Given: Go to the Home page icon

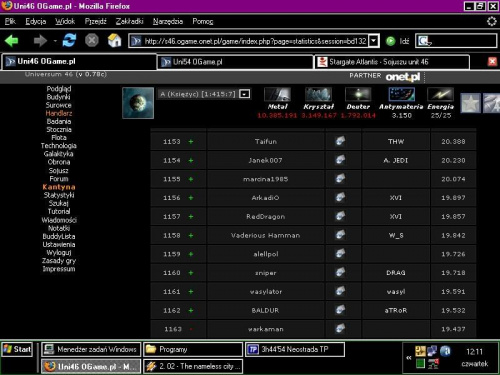Looking at the screenshot, I should (x=114, y=41).
